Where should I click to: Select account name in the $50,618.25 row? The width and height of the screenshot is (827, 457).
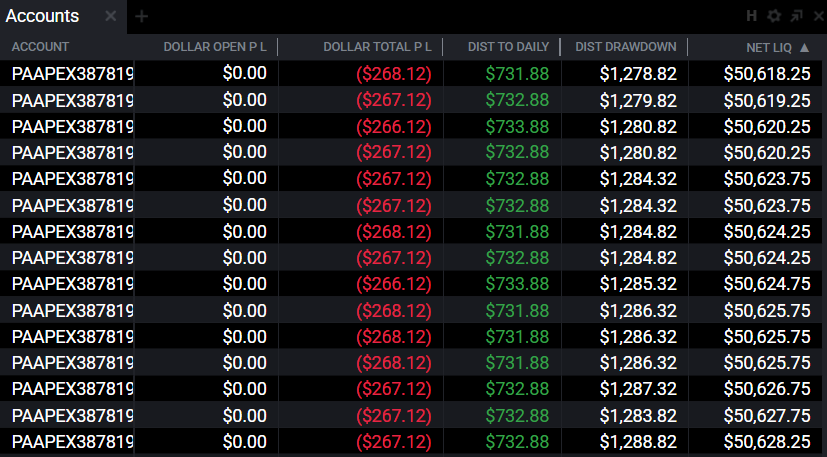[72, 73]
